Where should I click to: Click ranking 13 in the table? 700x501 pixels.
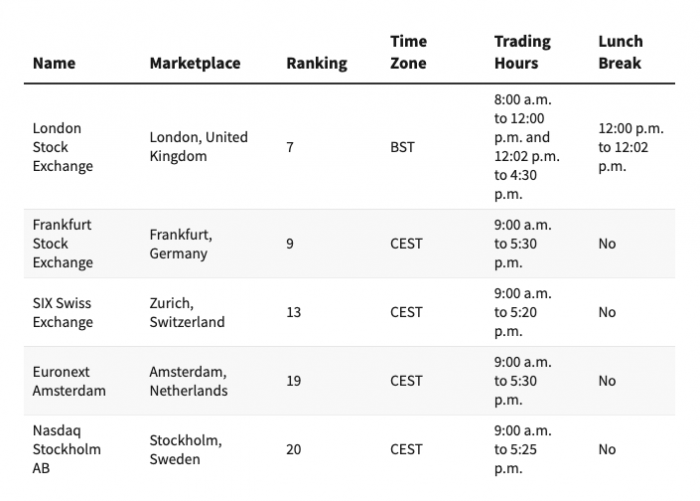click(293, 312)
